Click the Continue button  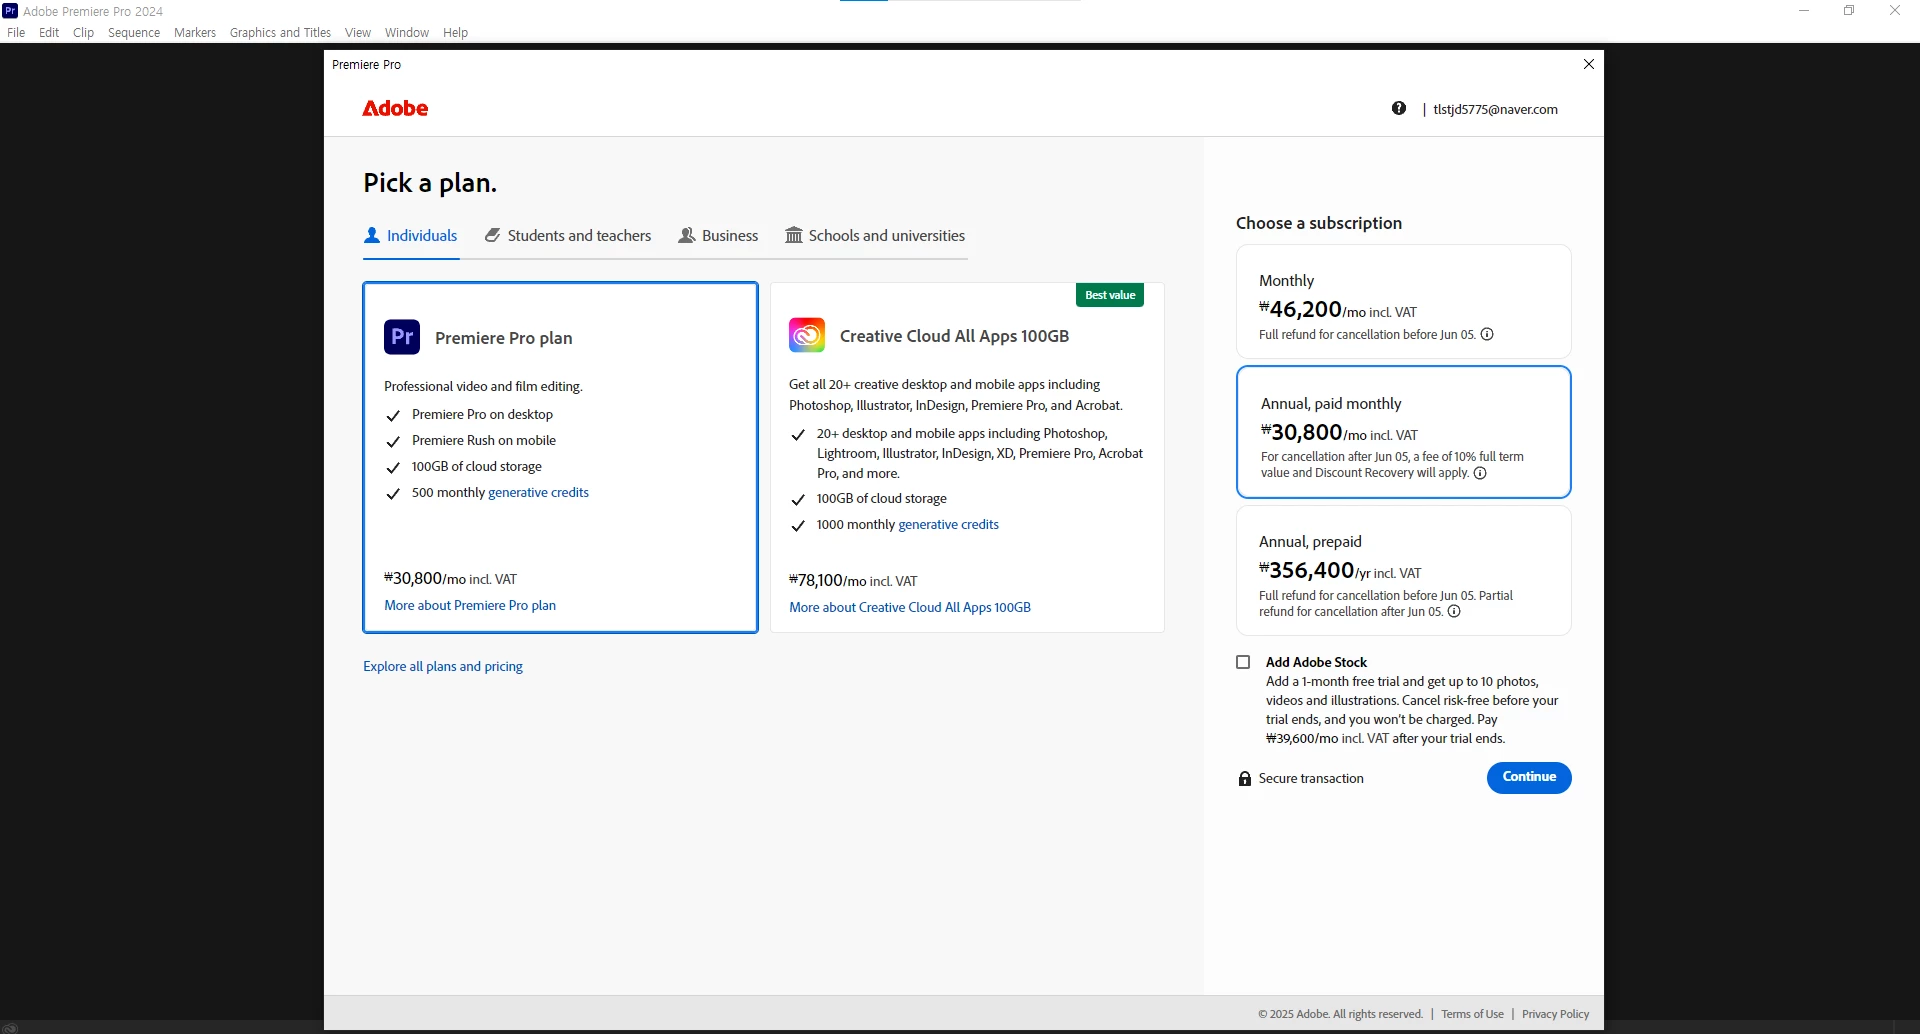[1529, 777]
